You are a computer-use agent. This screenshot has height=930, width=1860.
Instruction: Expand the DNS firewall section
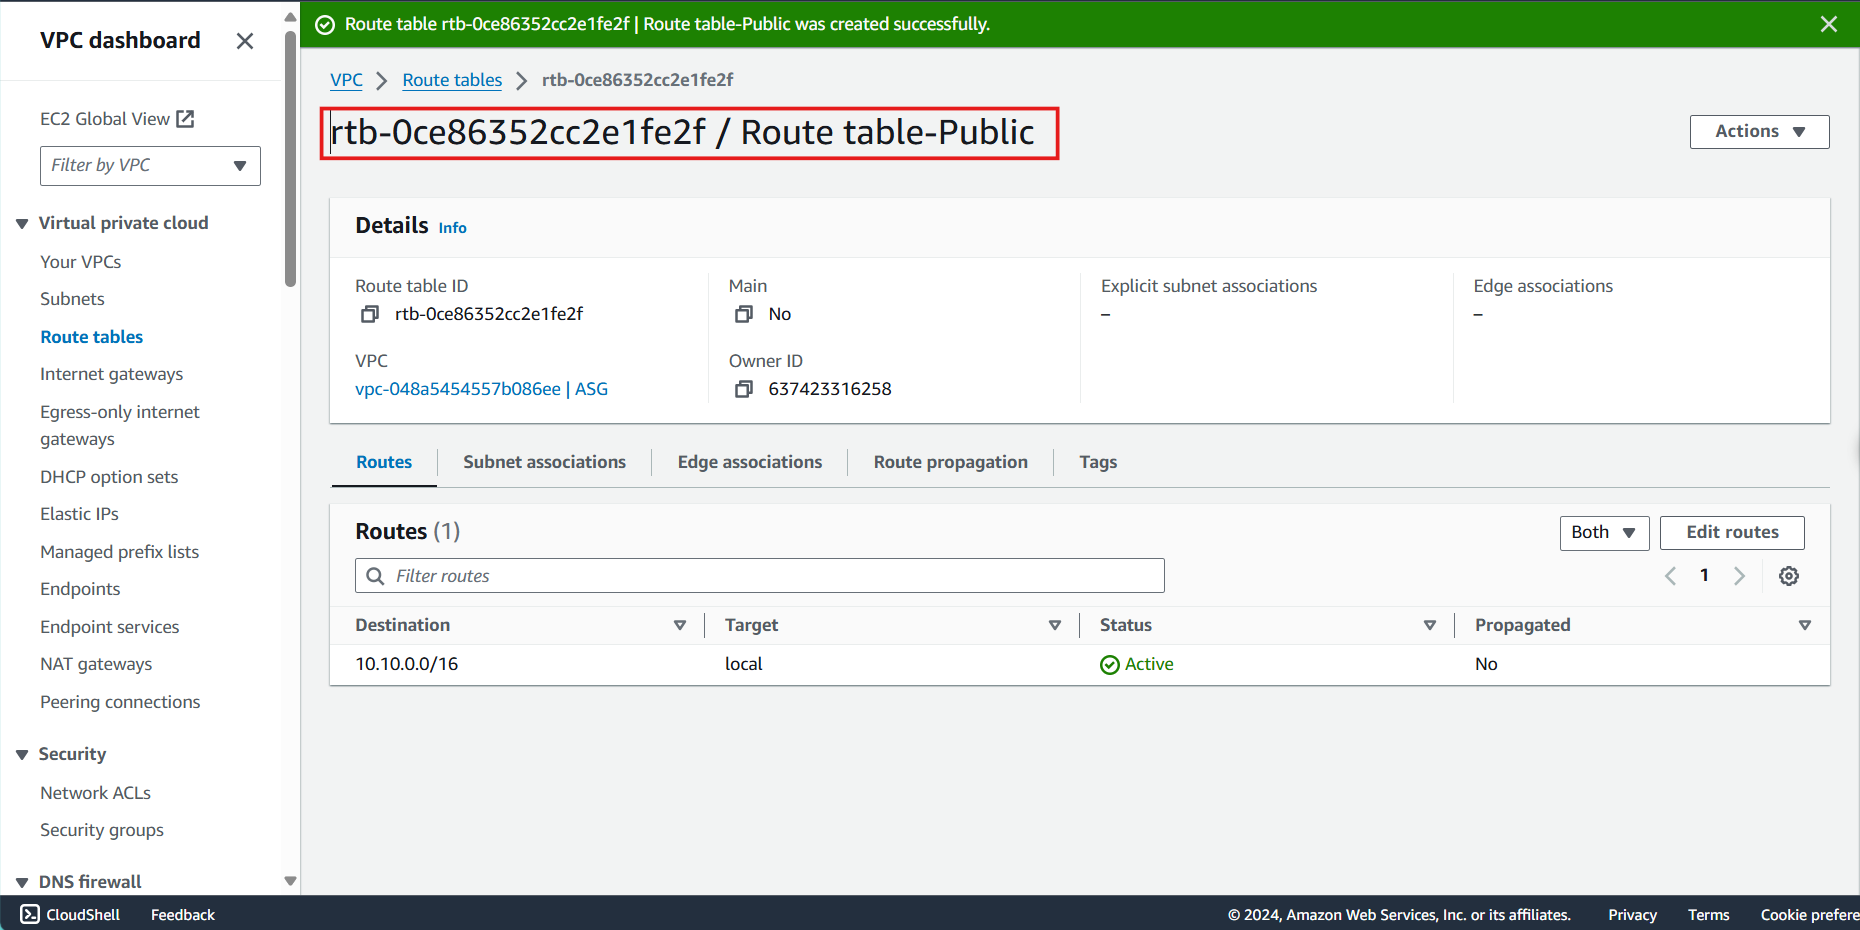(x=22, y=881)
